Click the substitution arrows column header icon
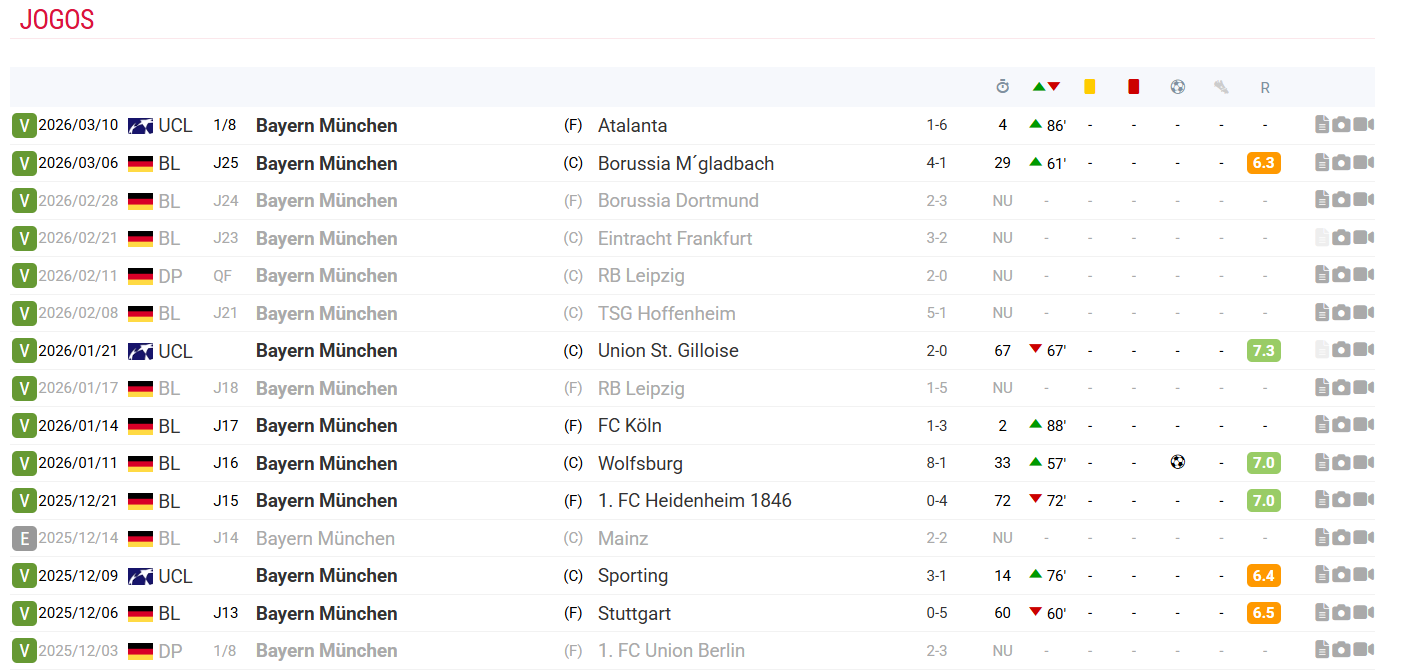This screenshot has width=1408, height=672. click(x=1046, y=87)
